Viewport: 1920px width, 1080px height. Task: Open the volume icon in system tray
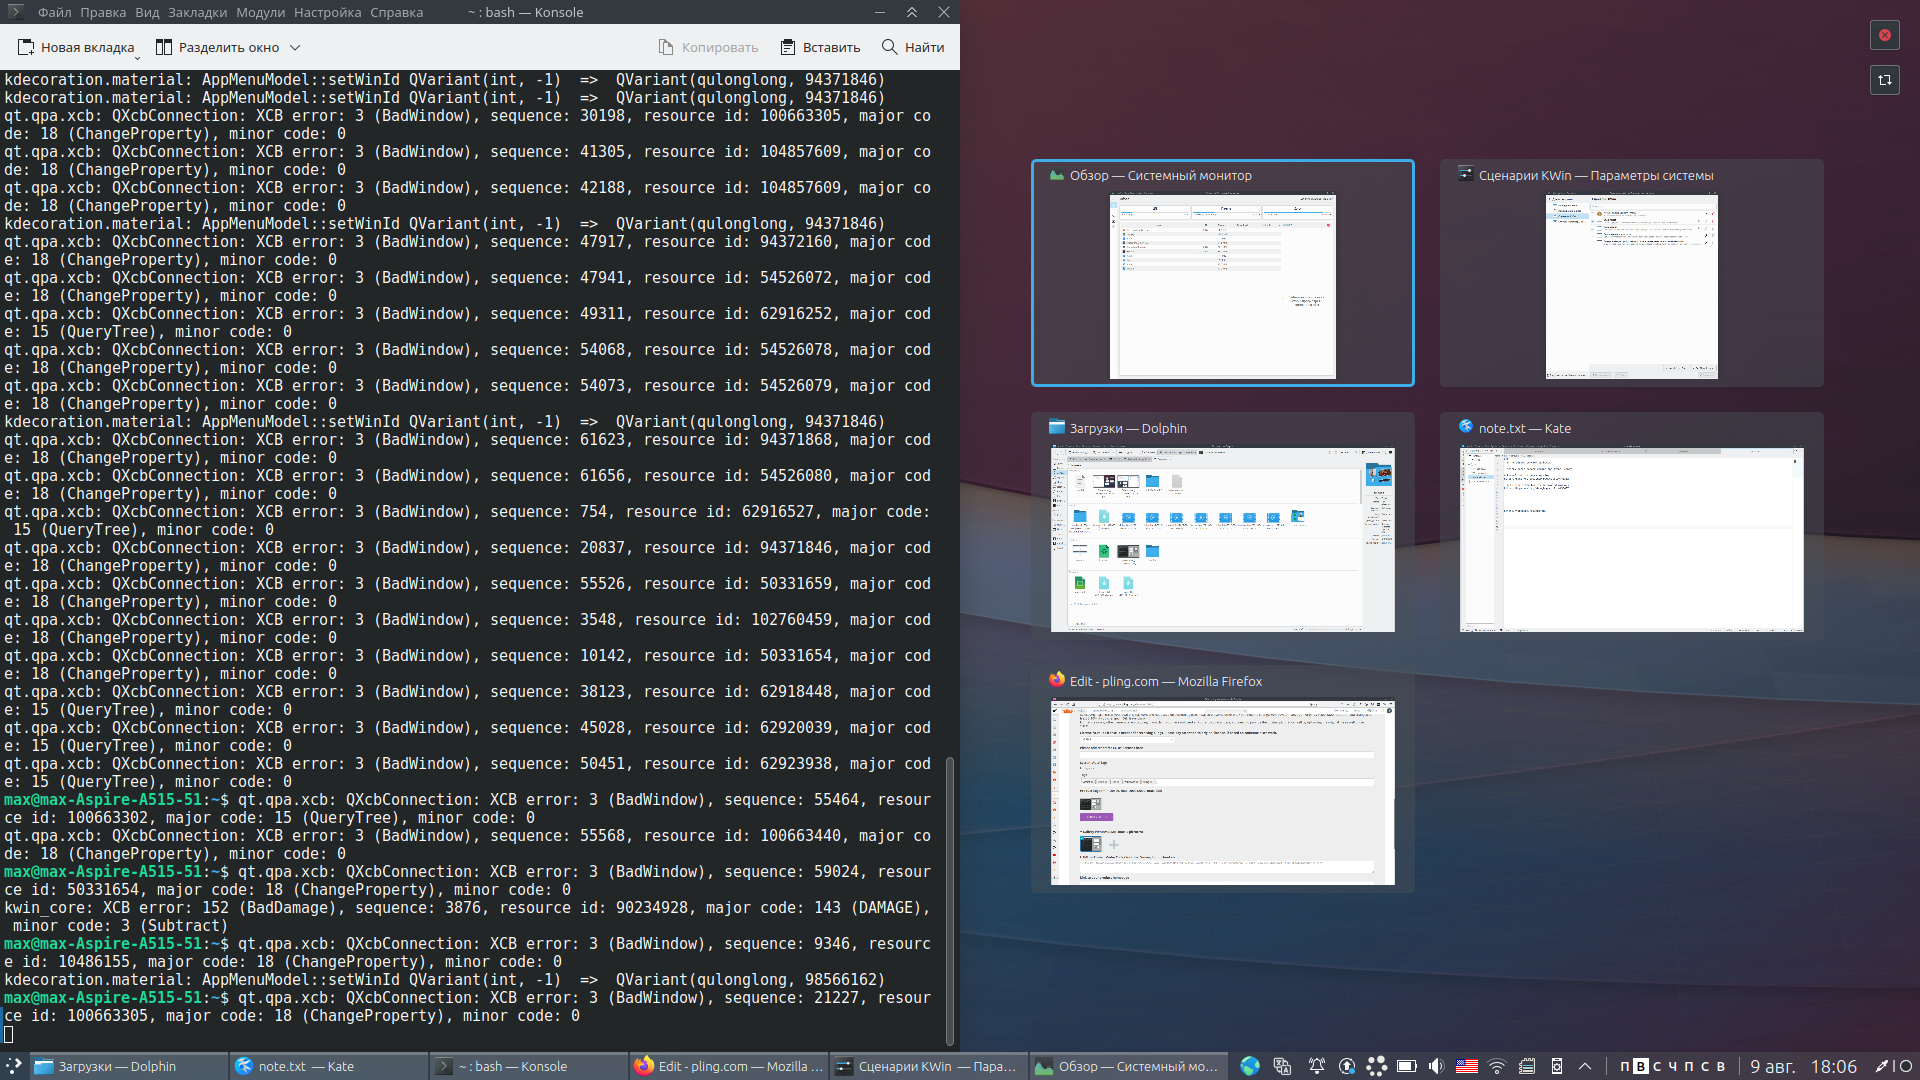point(1436,1066)
